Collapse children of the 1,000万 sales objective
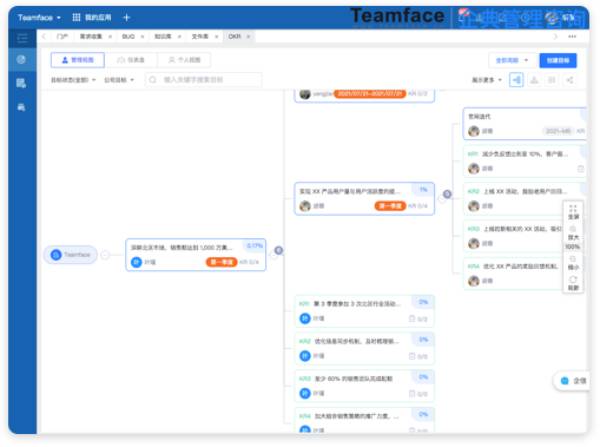This screenshot has height=447, width=600. pyautogui.click(x=278, y=251)
